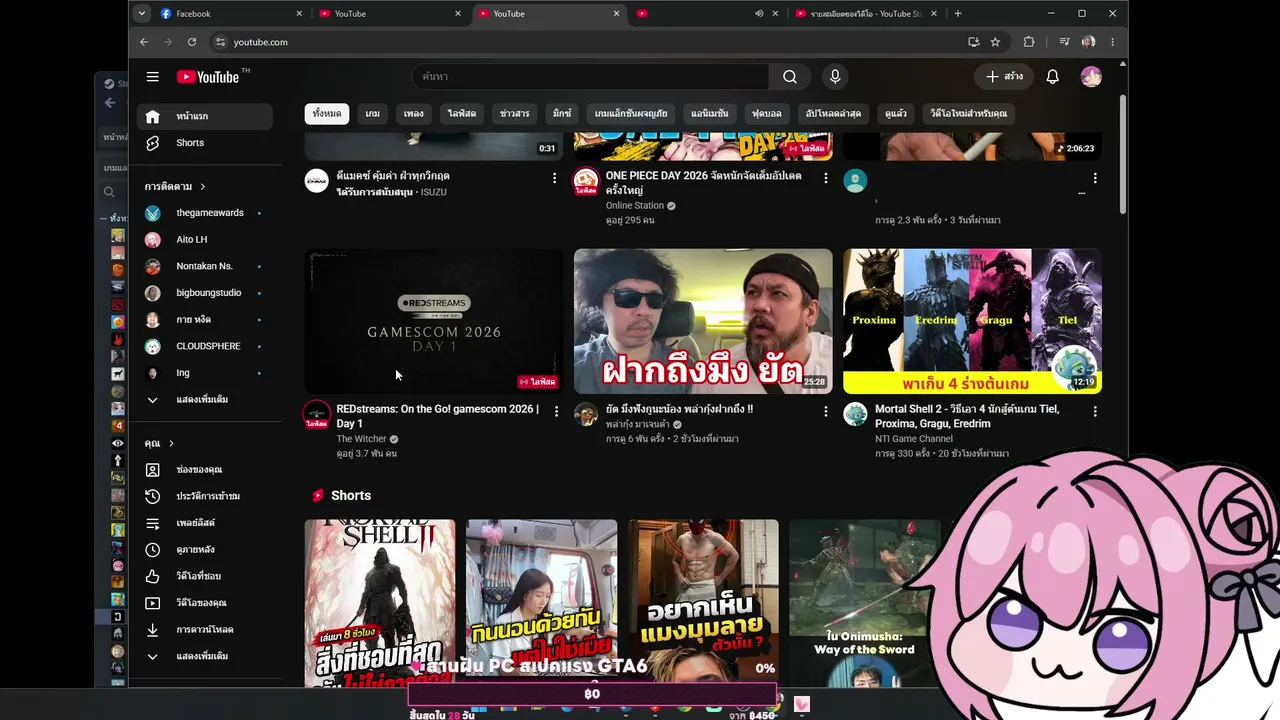1280x720 pixels.
Task: Expand แสดงเพิ่มเติม under the Ing subscription
Action: click(x=204, y=400)
